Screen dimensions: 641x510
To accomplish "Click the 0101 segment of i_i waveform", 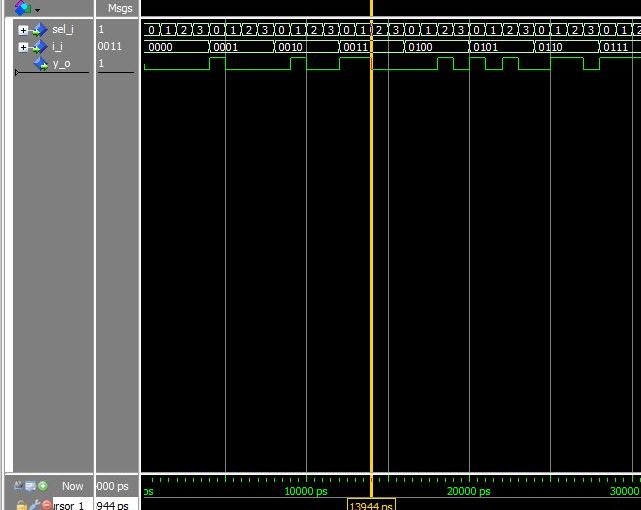I will coord(502,47).
